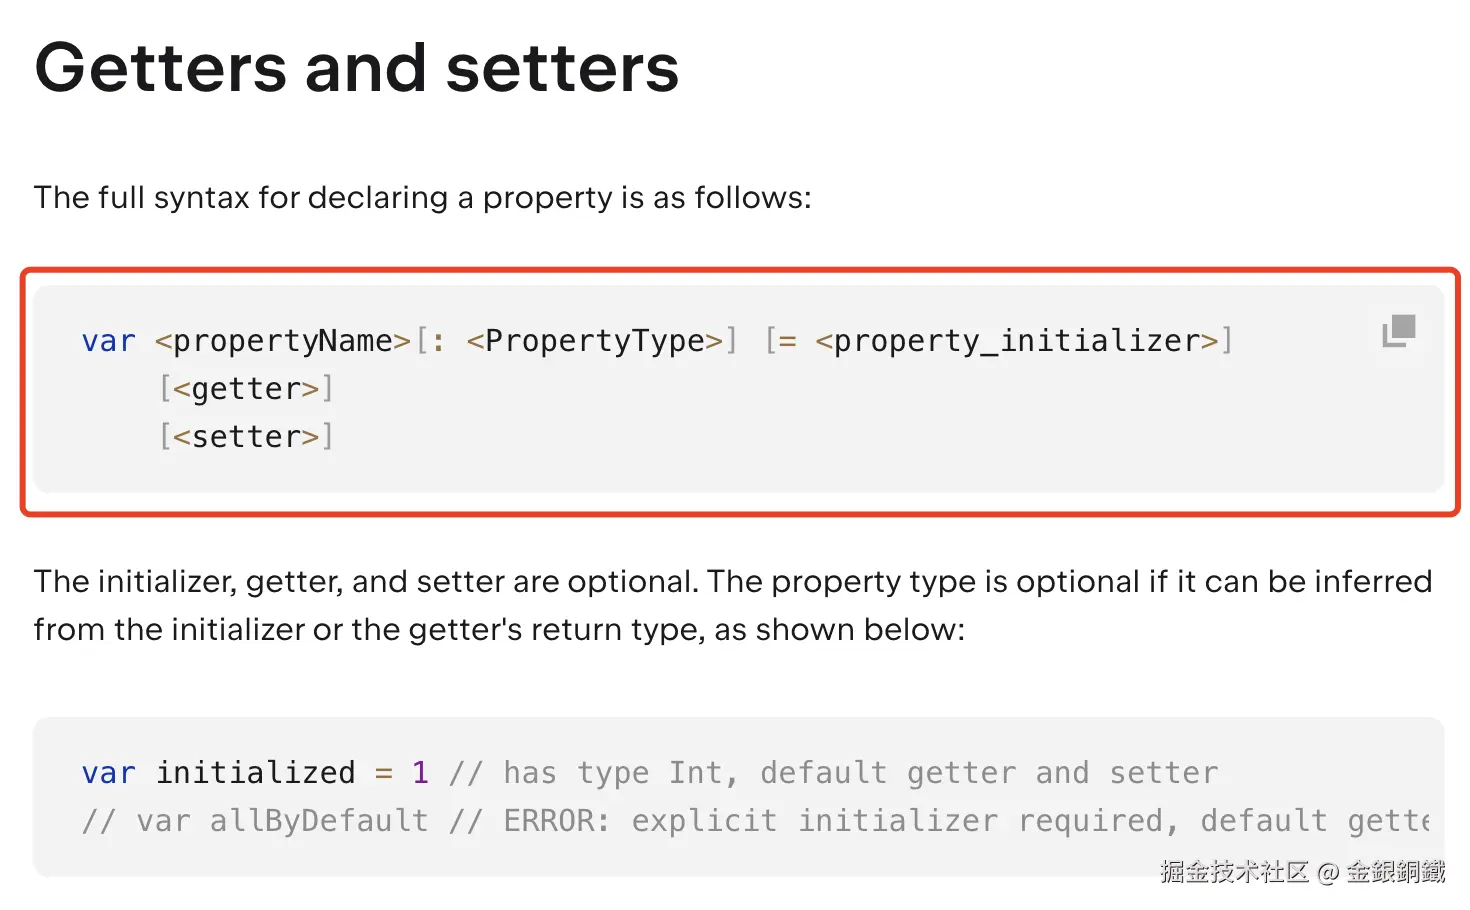1470x910 pixels.
Task: Click the text "The initializer, getter, and setter are optional"
Action: [x=365, y=582]
